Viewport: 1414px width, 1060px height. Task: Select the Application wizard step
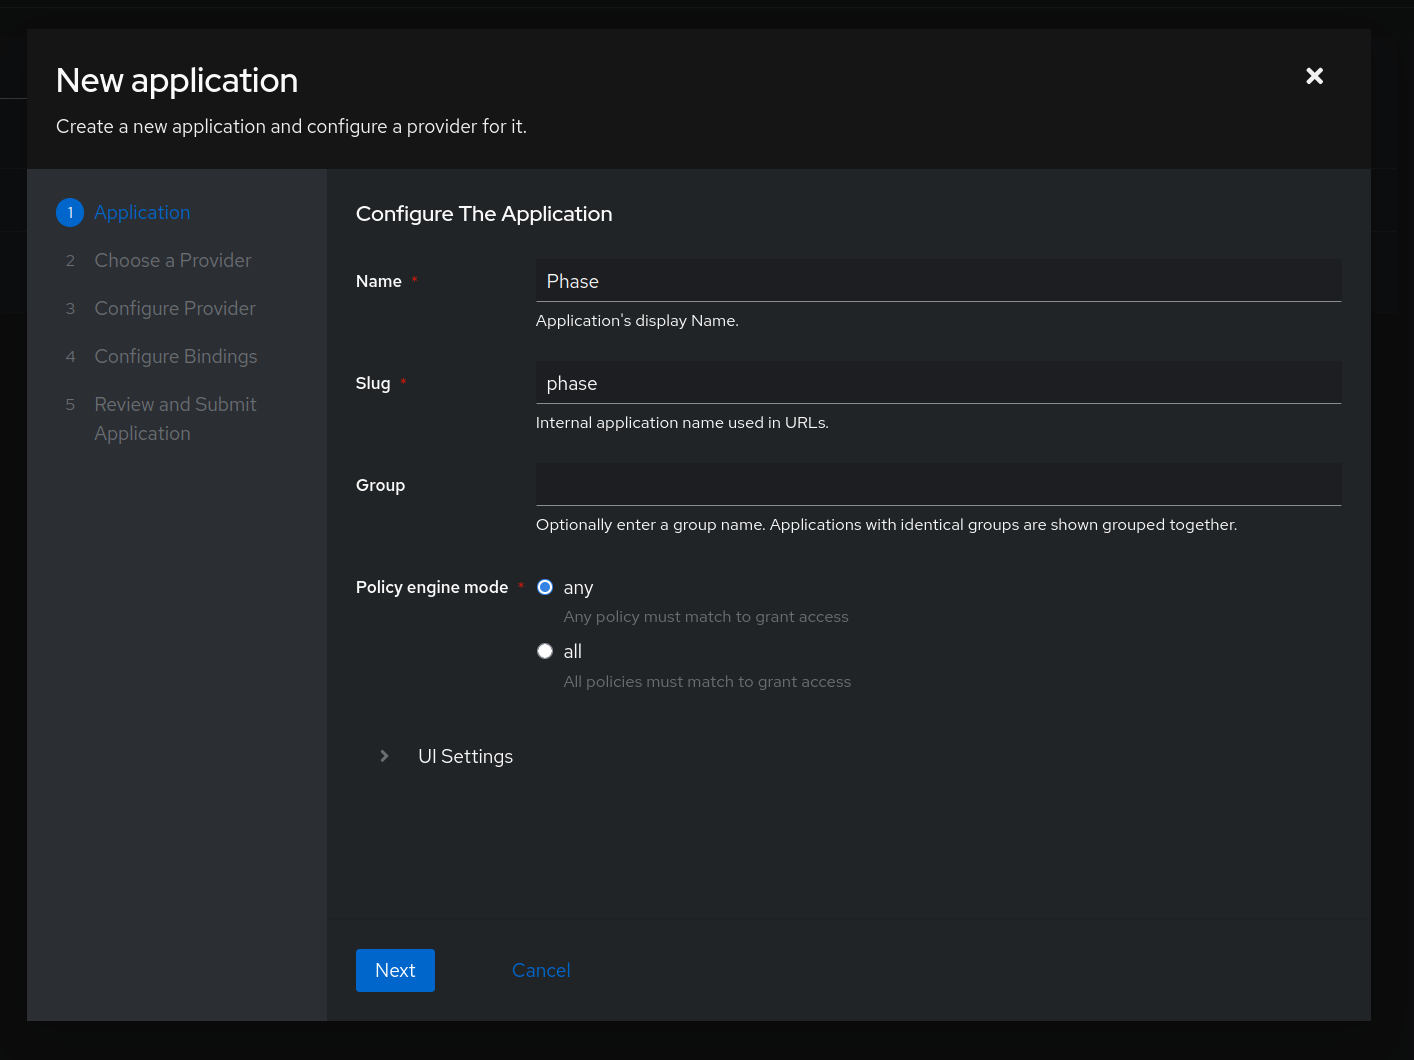pos(142,212)
